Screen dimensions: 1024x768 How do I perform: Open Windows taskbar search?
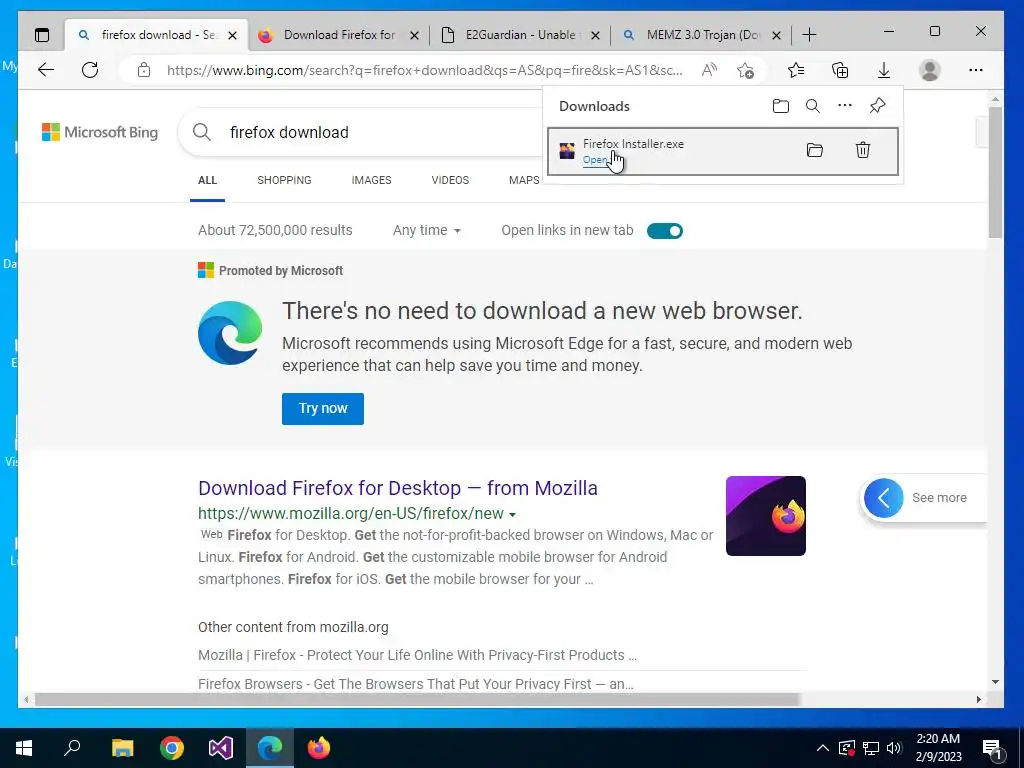point(72,748)
